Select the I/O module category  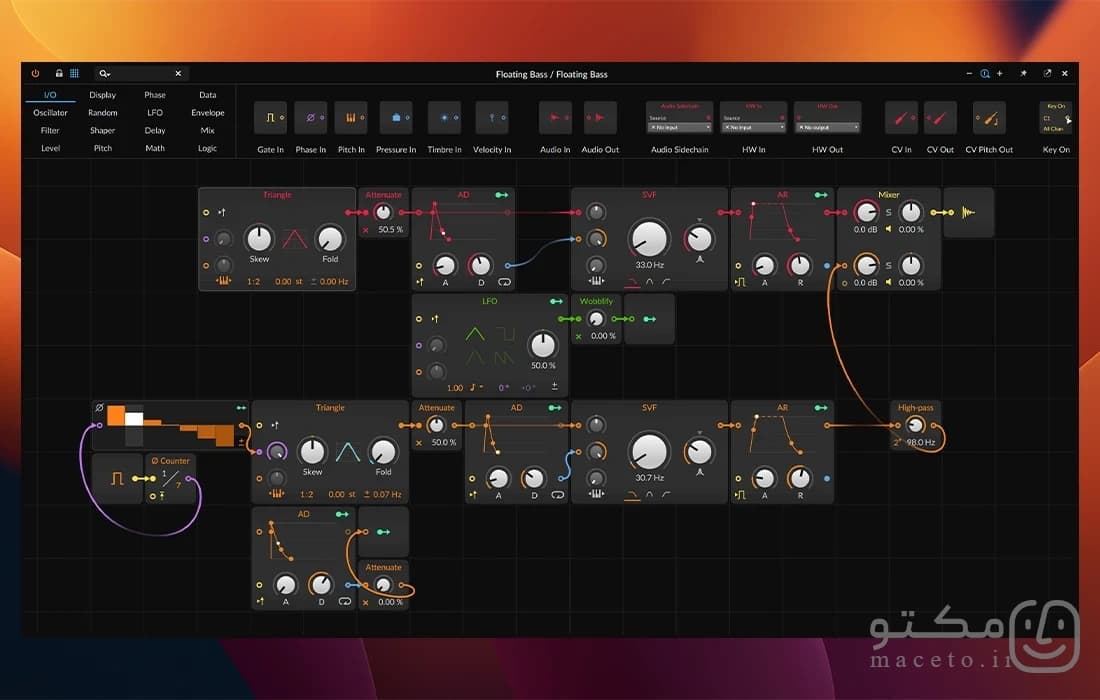click(x=50, y=95)
